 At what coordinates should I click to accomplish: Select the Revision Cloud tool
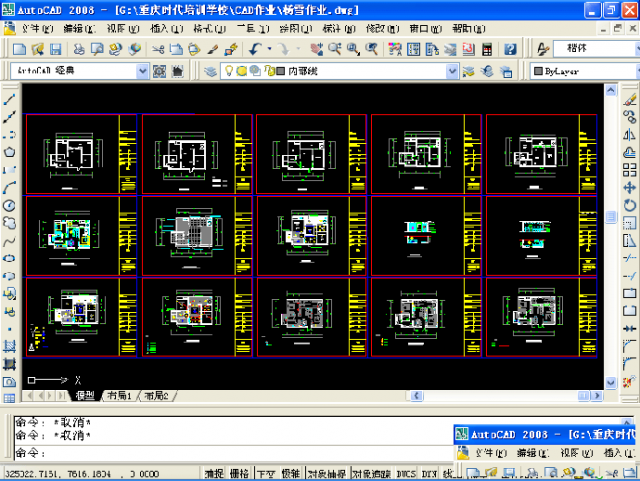pos(9,222)
